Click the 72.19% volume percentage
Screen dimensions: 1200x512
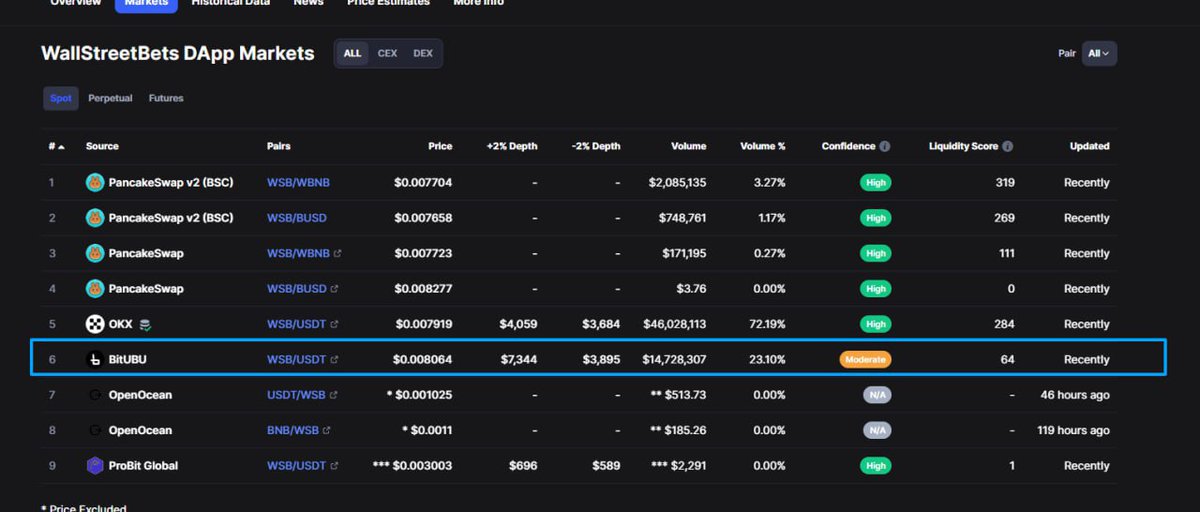click(767, 324)
